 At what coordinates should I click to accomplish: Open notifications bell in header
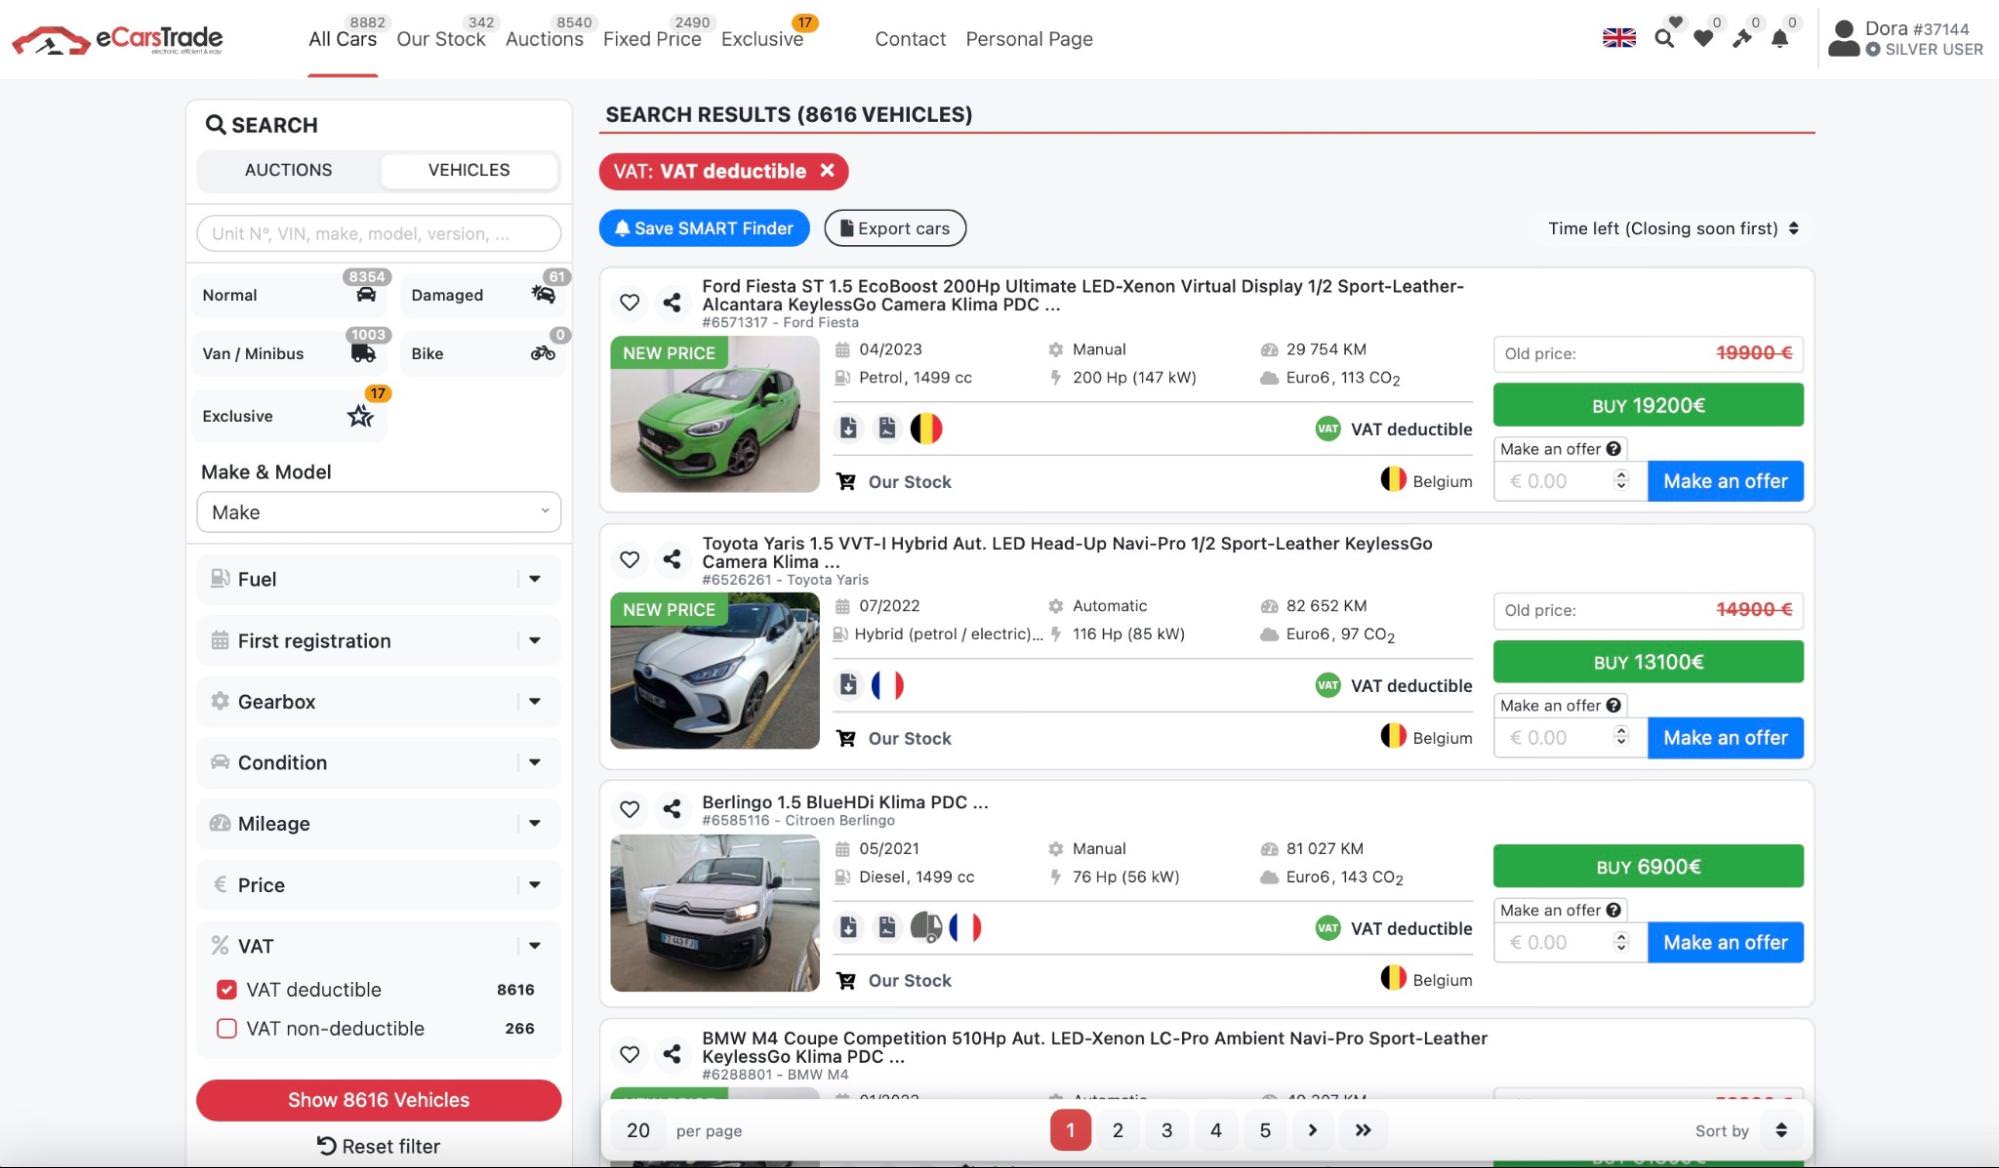pyautogui.click(x=1780, y=39)
